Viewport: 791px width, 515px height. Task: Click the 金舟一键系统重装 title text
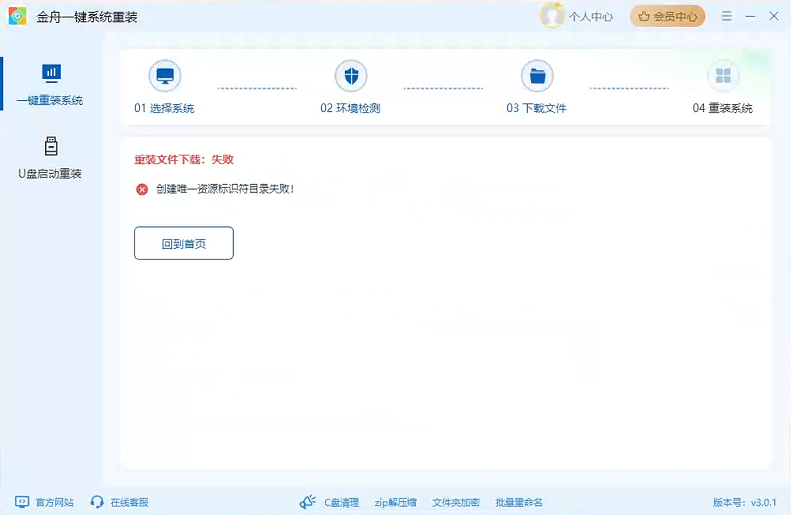coord(87,17)
